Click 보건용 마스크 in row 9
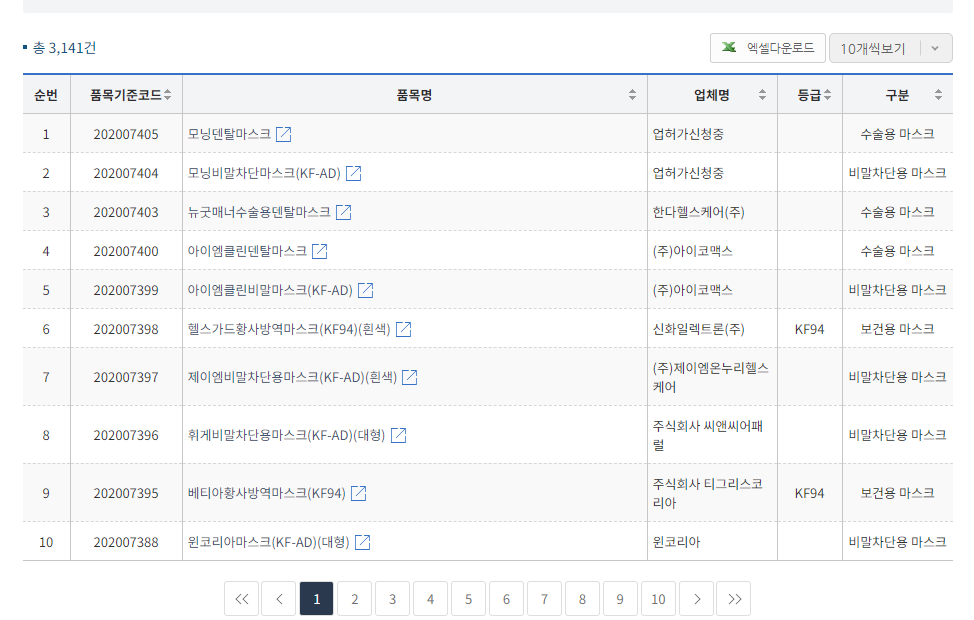Screen dimensions: 974x620 pyautogui.click(x=897, y=493)
